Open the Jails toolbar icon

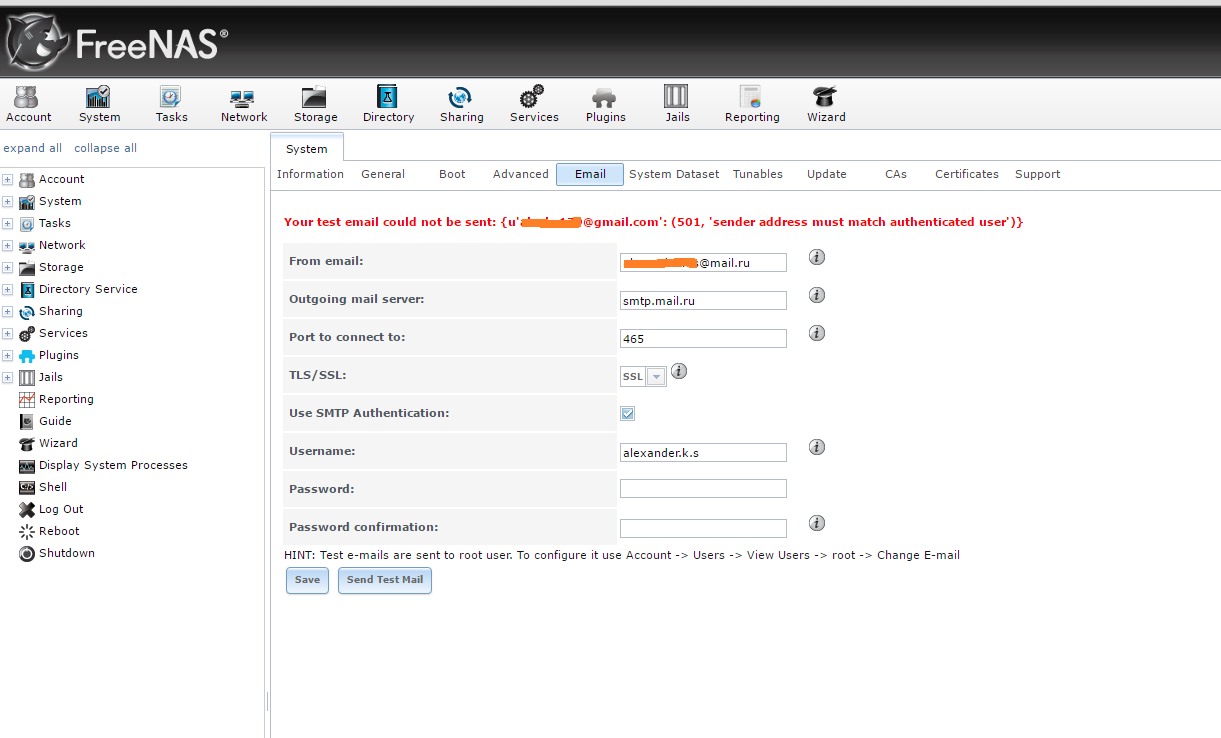tap(677, 104)
